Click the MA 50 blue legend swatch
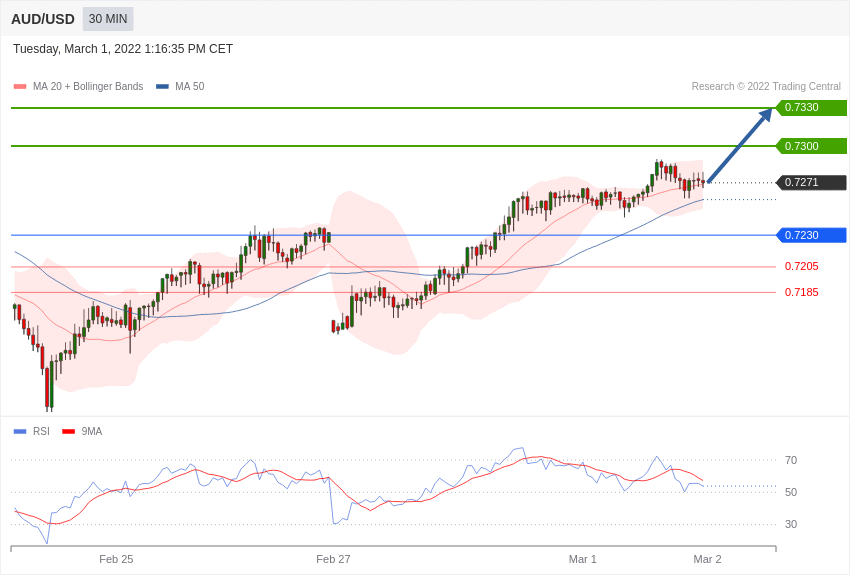 (162, 87)
